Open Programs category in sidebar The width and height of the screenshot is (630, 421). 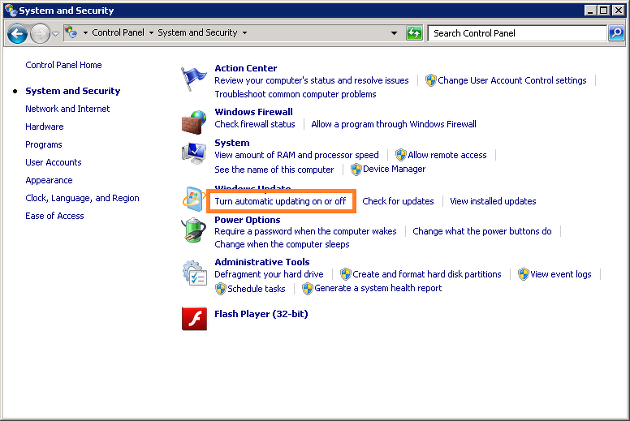(44, 145)
